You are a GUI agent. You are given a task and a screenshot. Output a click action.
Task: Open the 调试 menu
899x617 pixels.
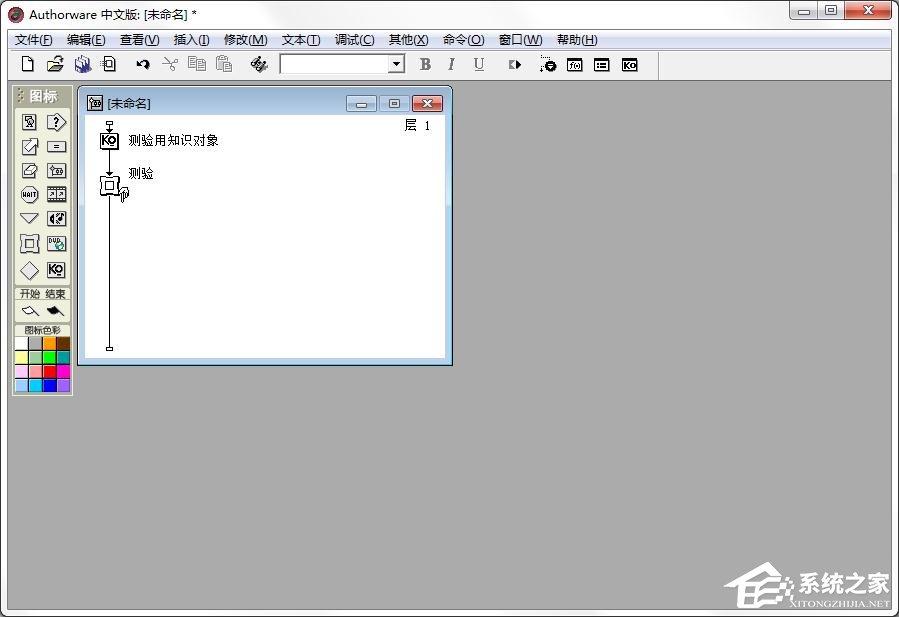coord(352,40)
